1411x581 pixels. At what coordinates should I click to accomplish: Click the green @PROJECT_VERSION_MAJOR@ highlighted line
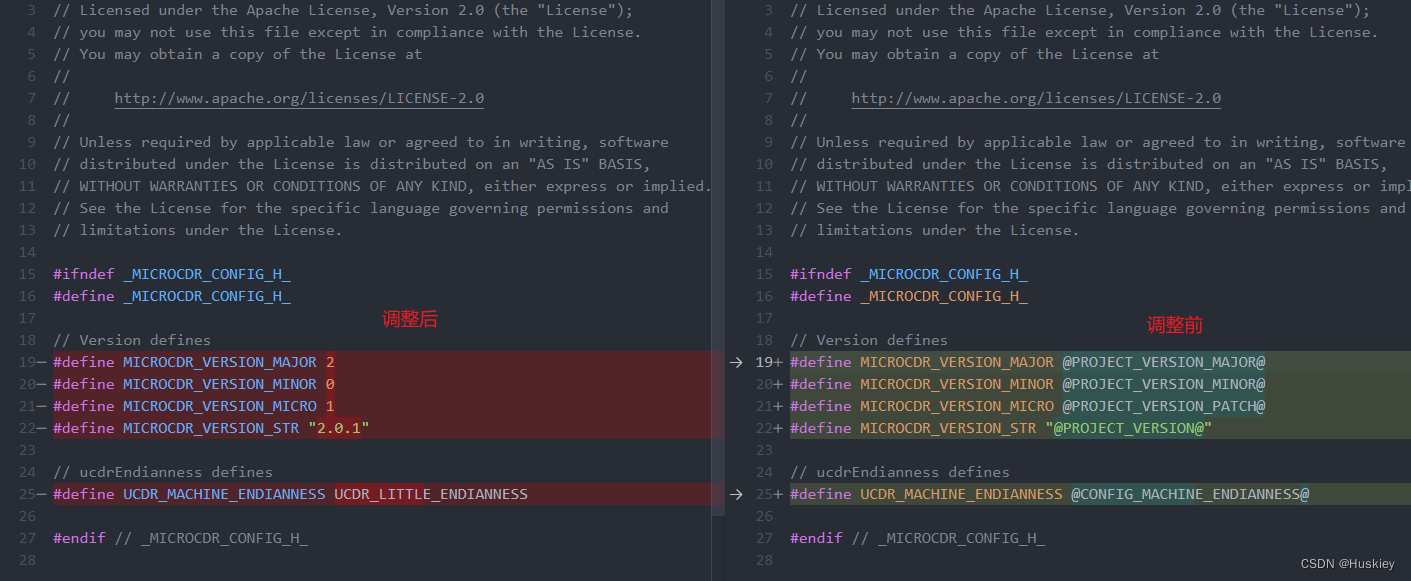pos(1163,362)
